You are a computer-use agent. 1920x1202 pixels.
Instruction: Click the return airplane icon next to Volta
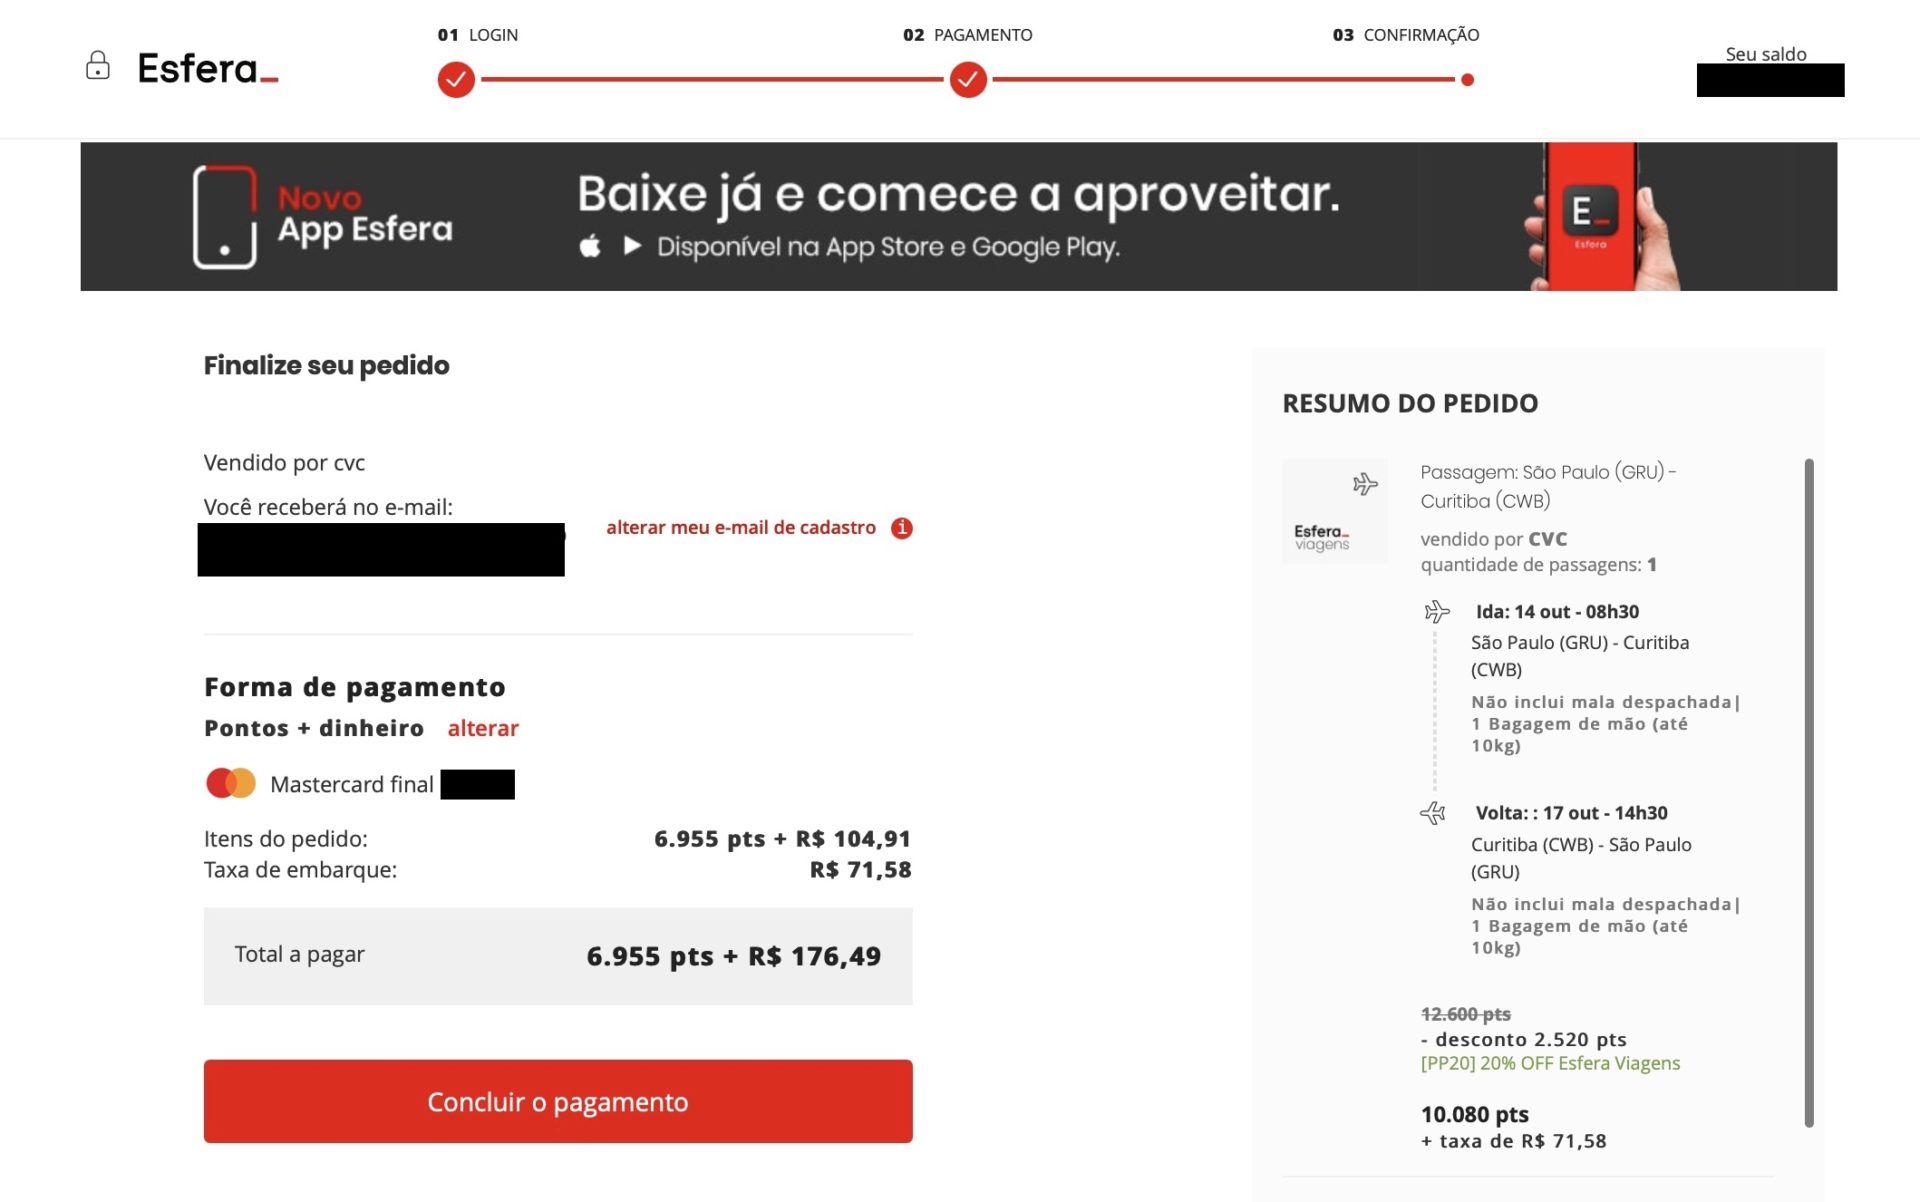click(x=1433, y=813)
